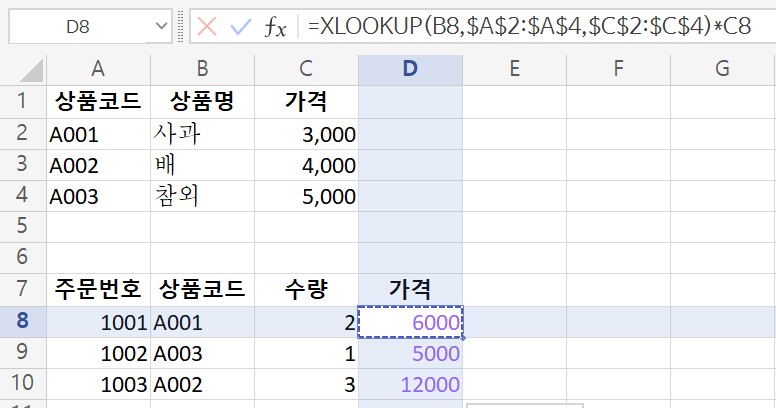Click cell A1 '상품코드' header
The image size is (776, 408).
pos(98,102)
